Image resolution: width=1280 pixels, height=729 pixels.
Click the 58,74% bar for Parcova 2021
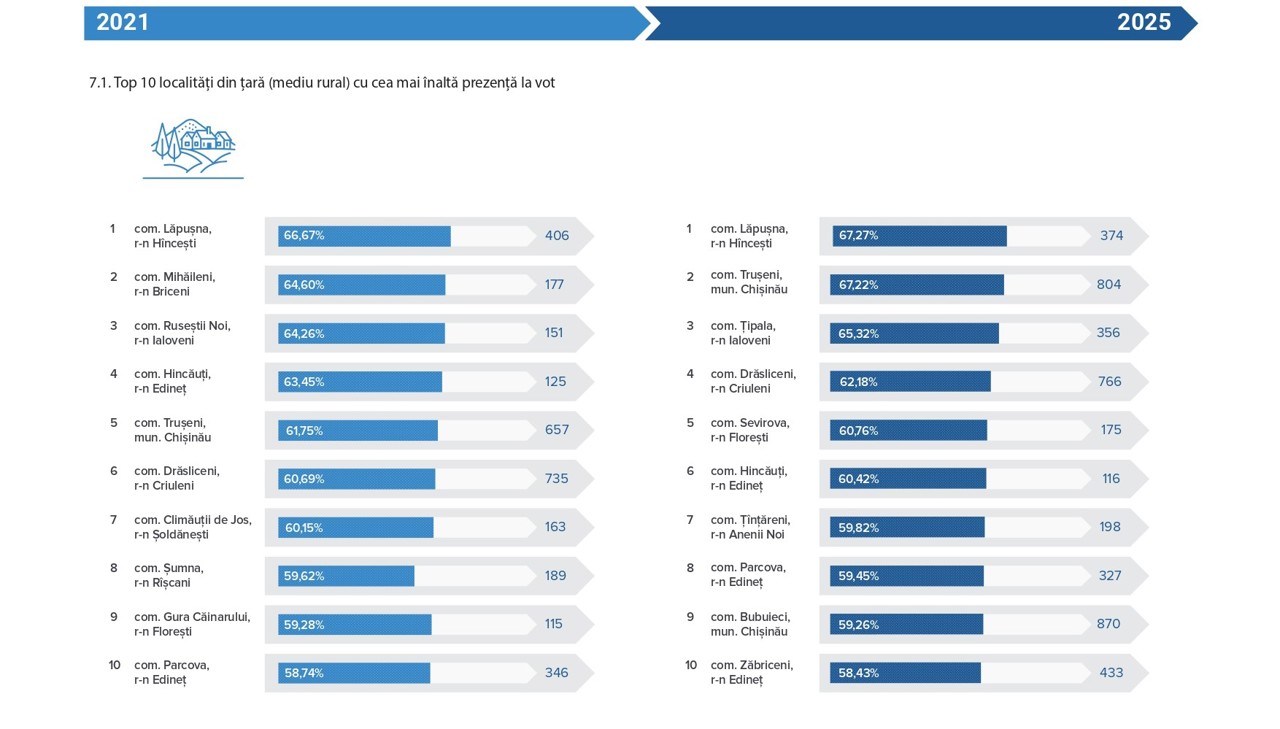354,673
